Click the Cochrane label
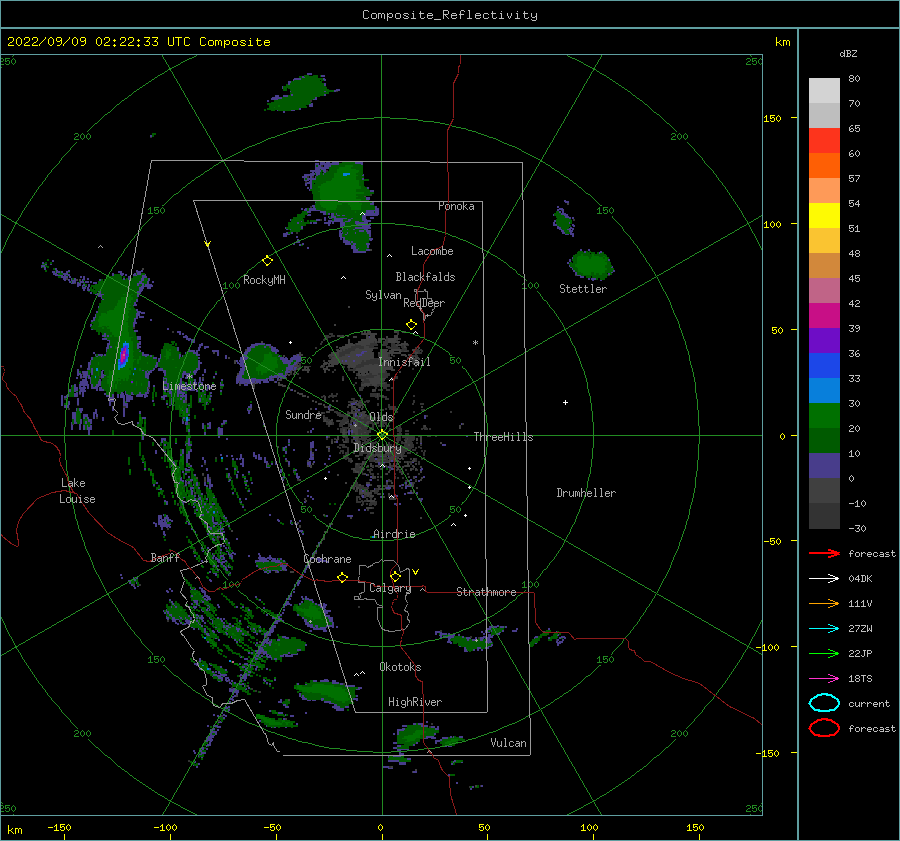Viewport: 900px width, 841px height. pyautogui.click(x=327, y=559)
